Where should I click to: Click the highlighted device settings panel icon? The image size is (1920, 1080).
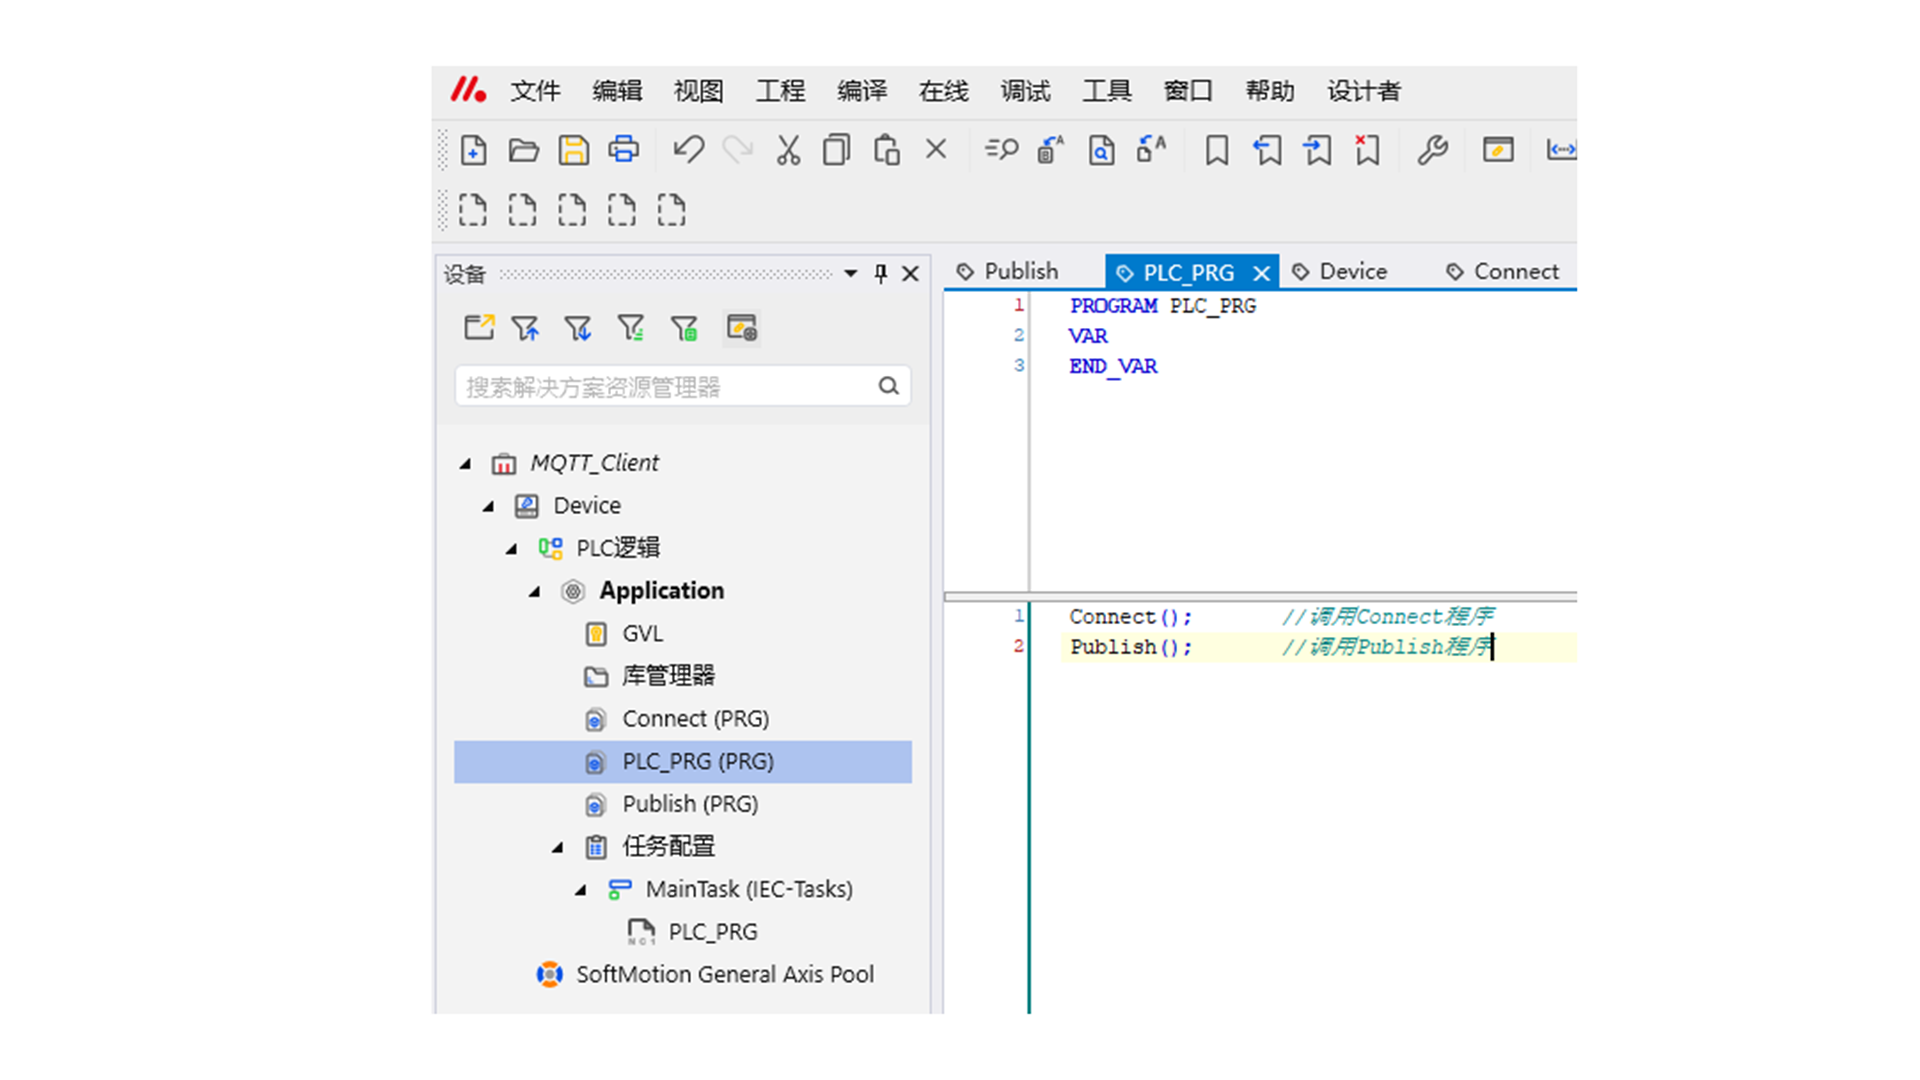742,328
